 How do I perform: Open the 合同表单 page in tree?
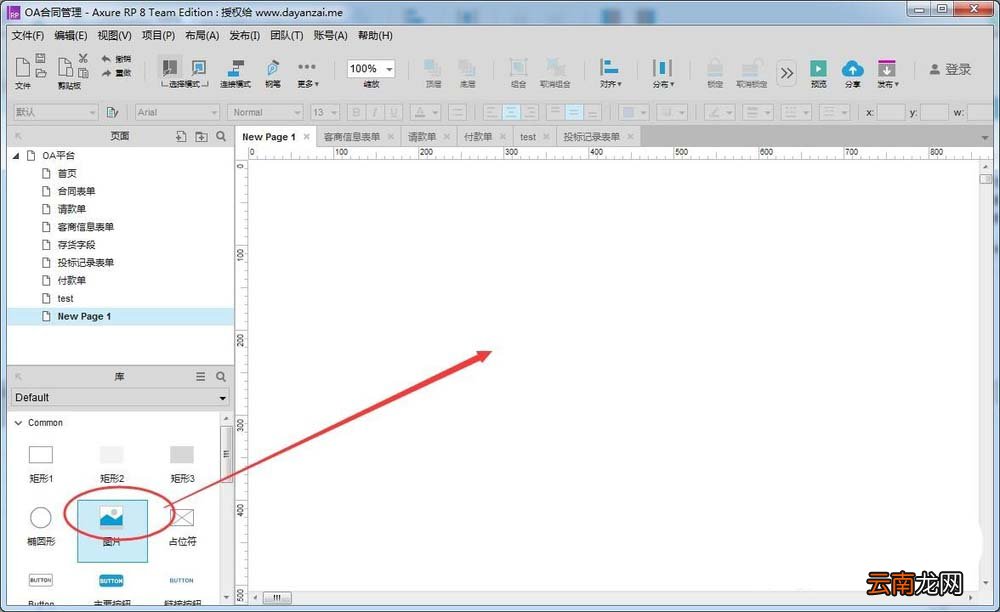tap(76, 191)
